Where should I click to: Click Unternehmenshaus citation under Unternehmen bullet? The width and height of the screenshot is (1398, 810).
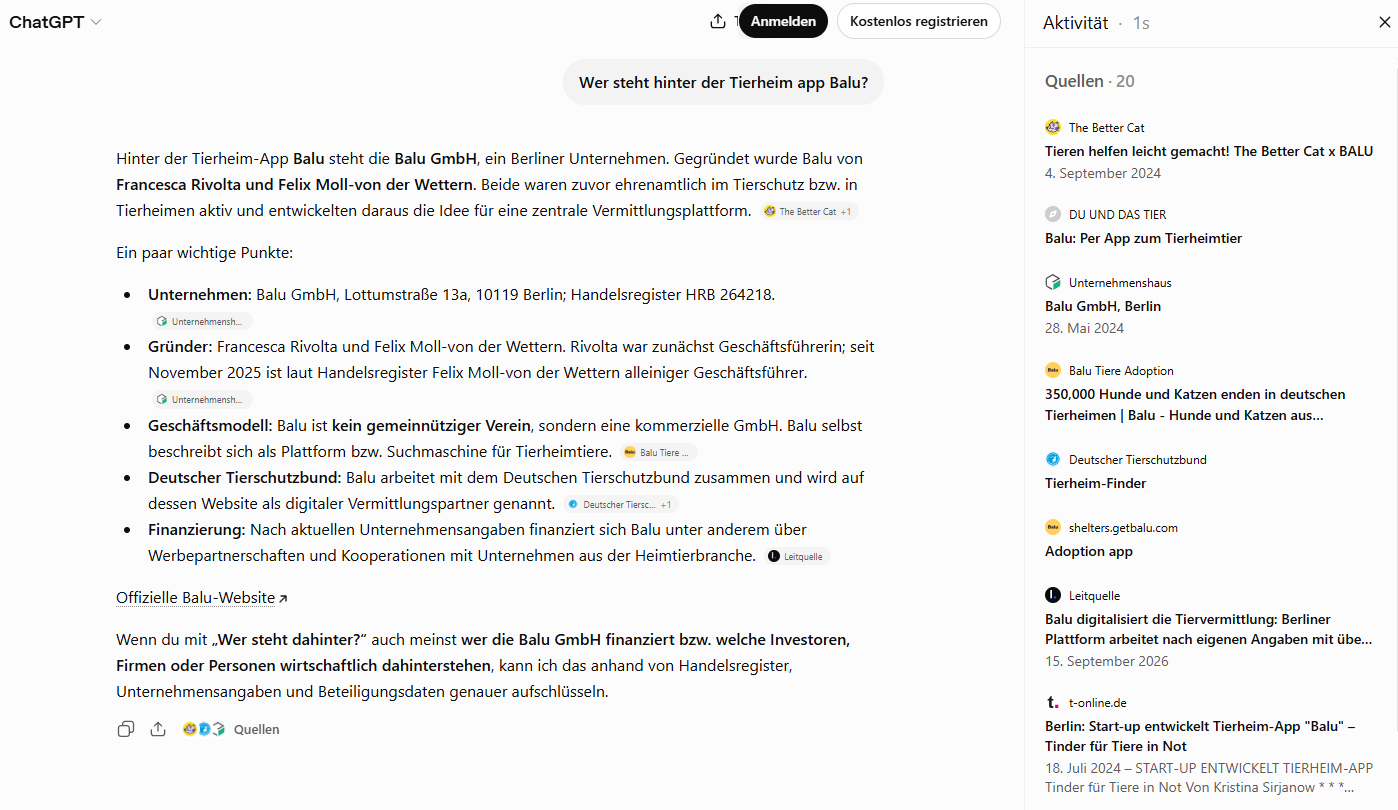tap(201, 321)
